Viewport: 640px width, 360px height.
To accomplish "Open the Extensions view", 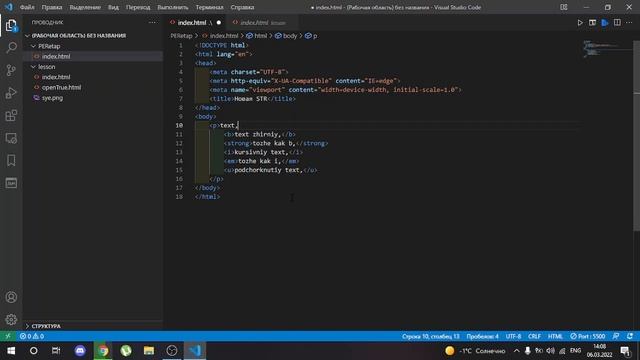I will point(11,116).
